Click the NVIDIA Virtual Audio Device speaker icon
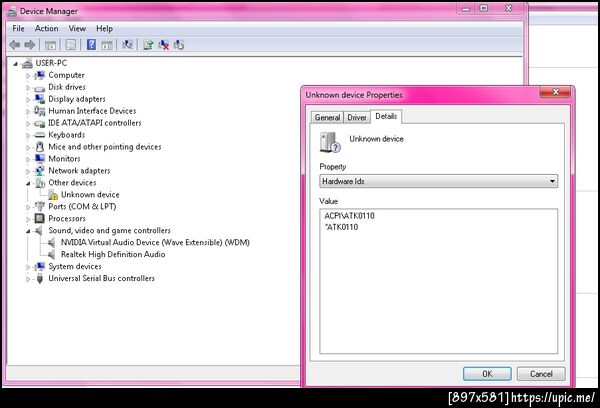The height and width of the screenshot is (408, 600). tap(52, 243)
